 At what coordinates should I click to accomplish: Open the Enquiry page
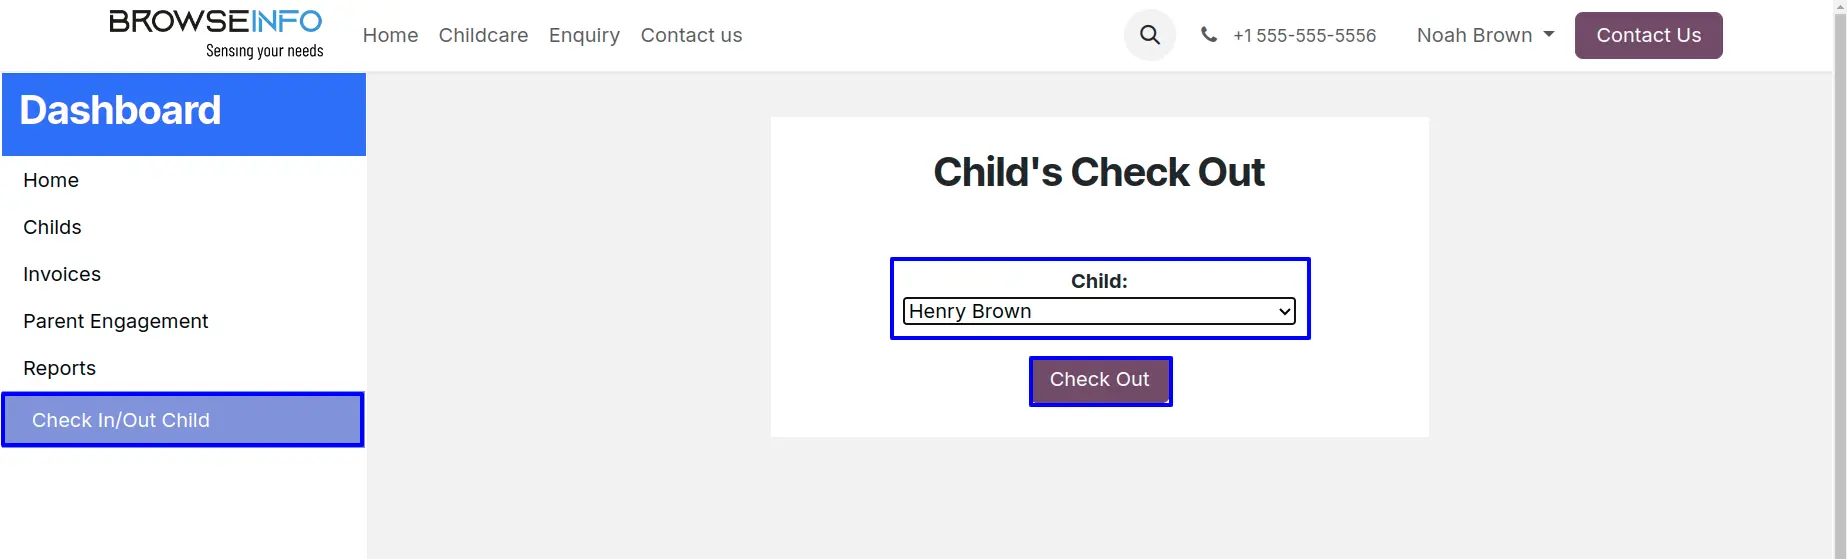point(584,35)
